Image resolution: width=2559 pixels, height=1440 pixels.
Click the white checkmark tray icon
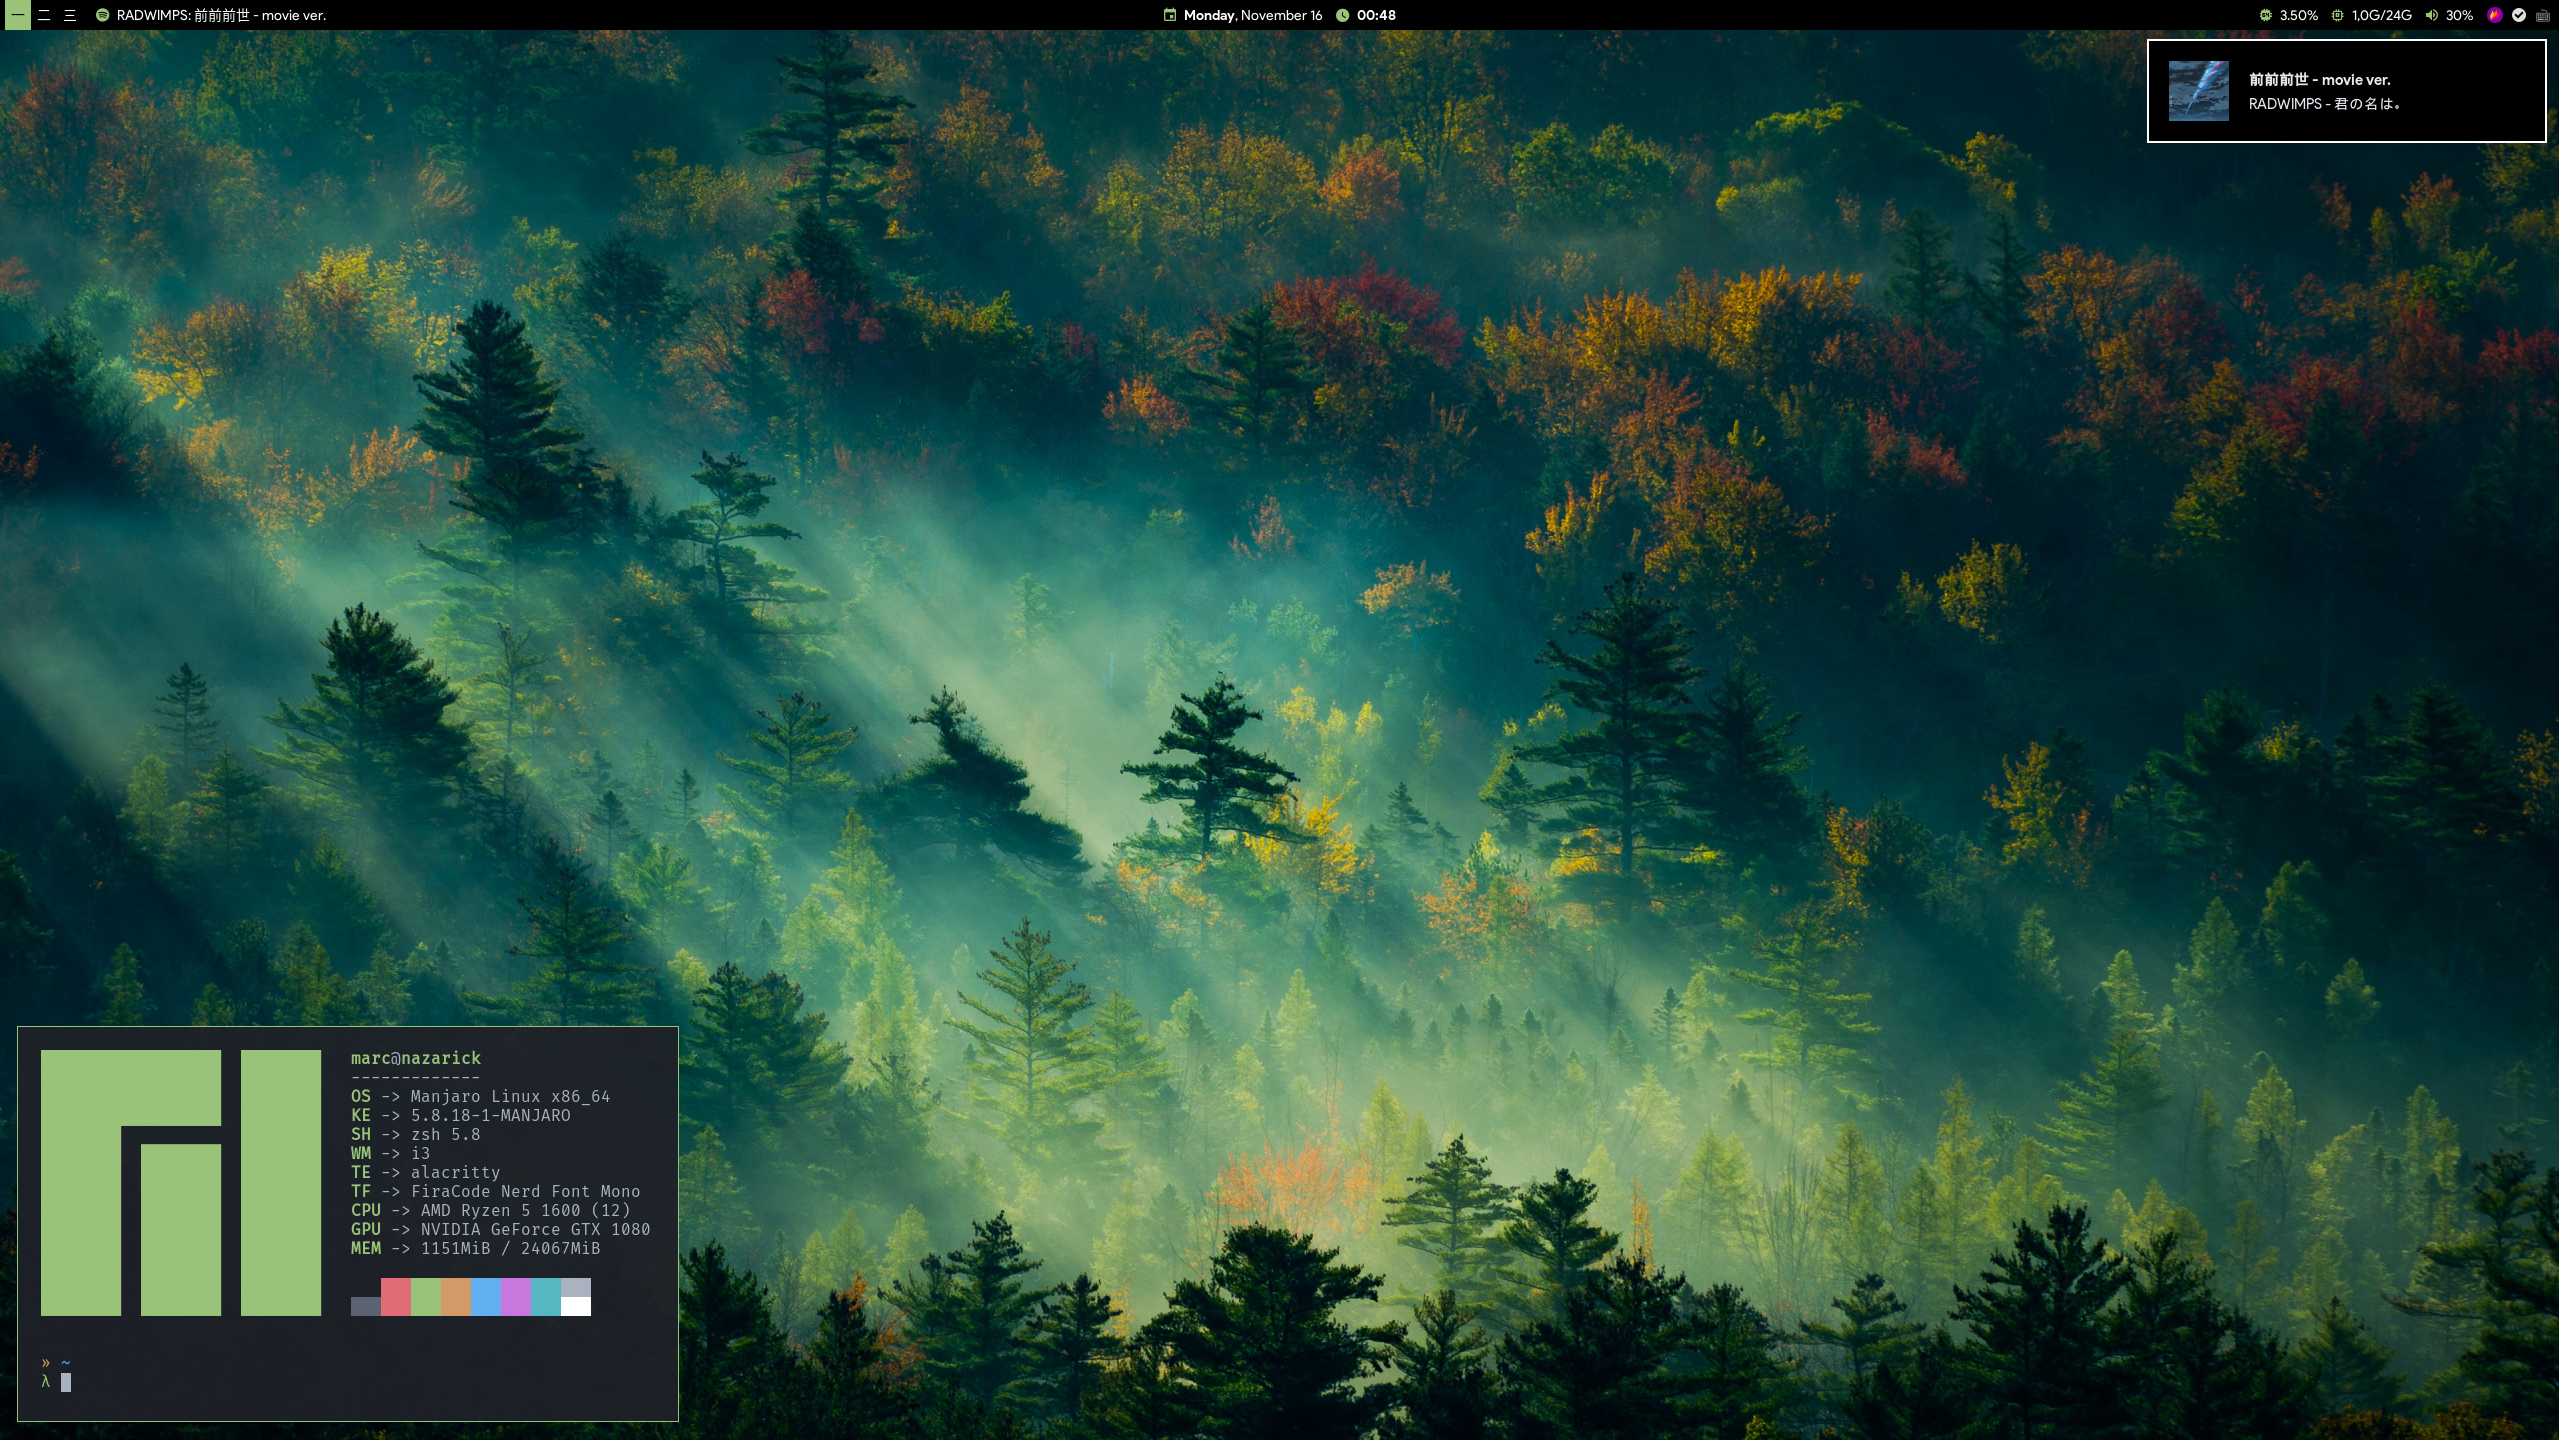(2519, 15)
